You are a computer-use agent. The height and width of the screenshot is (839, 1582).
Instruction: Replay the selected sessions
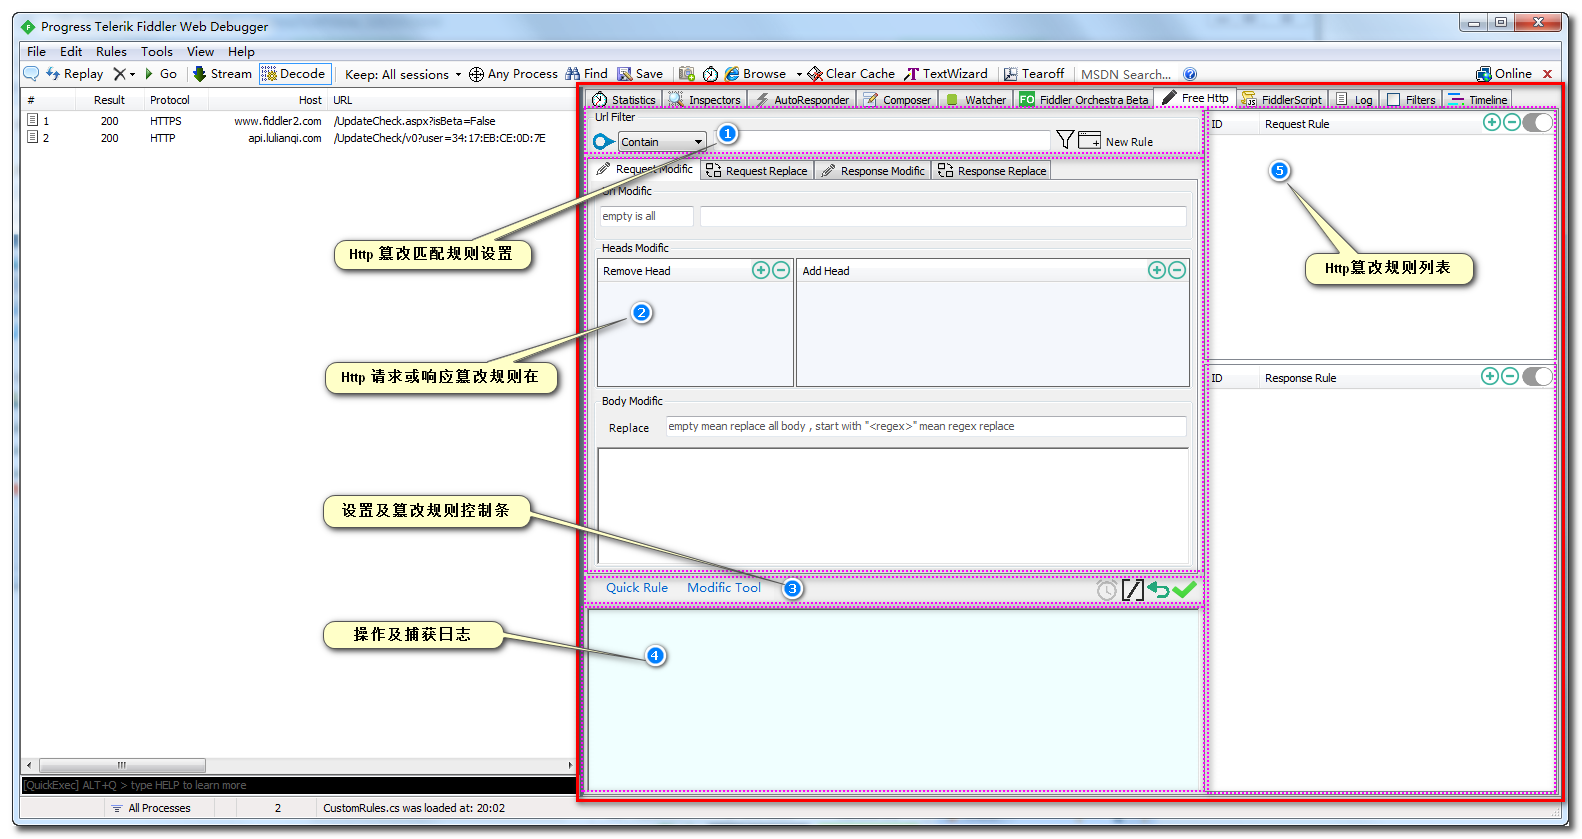pyautogui.click(x=75, y=74)
